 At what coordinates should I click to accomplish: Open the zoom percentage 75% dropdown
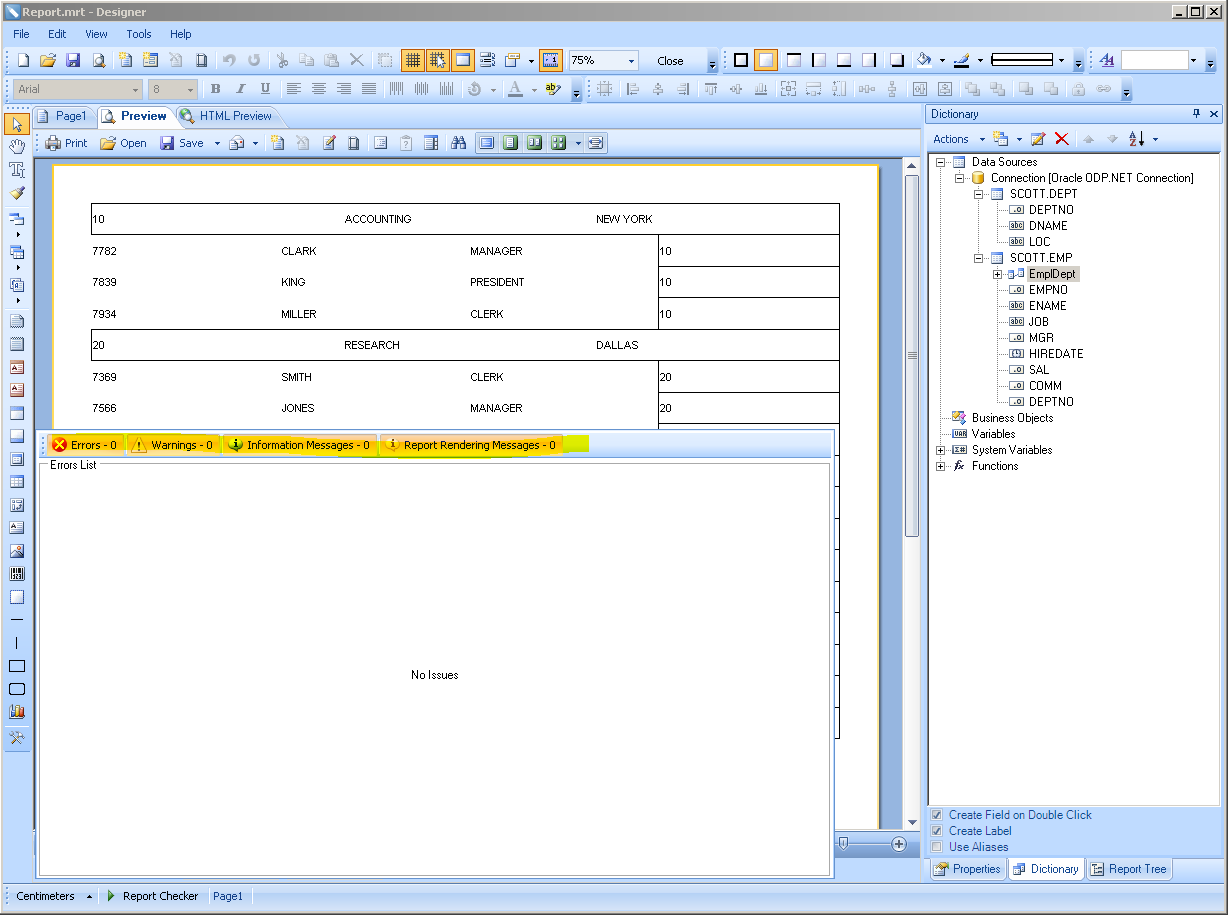pos(632,61)
